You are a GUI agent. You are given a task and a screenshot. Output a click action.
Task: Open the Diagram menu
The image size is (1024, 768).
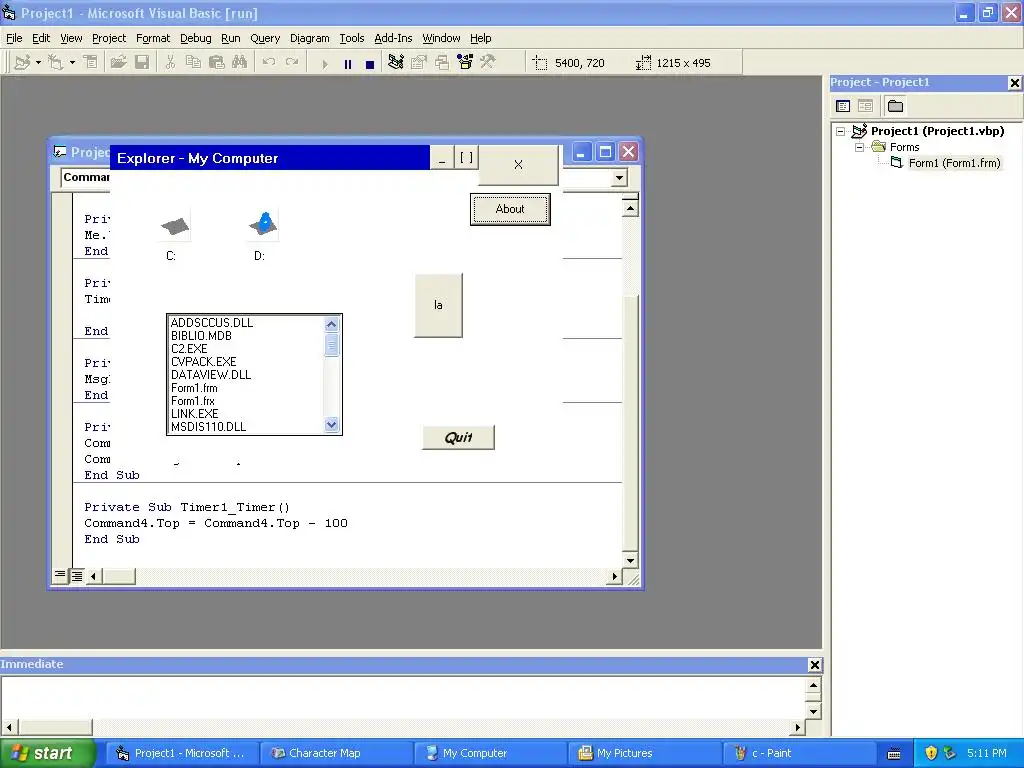[x=310, y=38]
